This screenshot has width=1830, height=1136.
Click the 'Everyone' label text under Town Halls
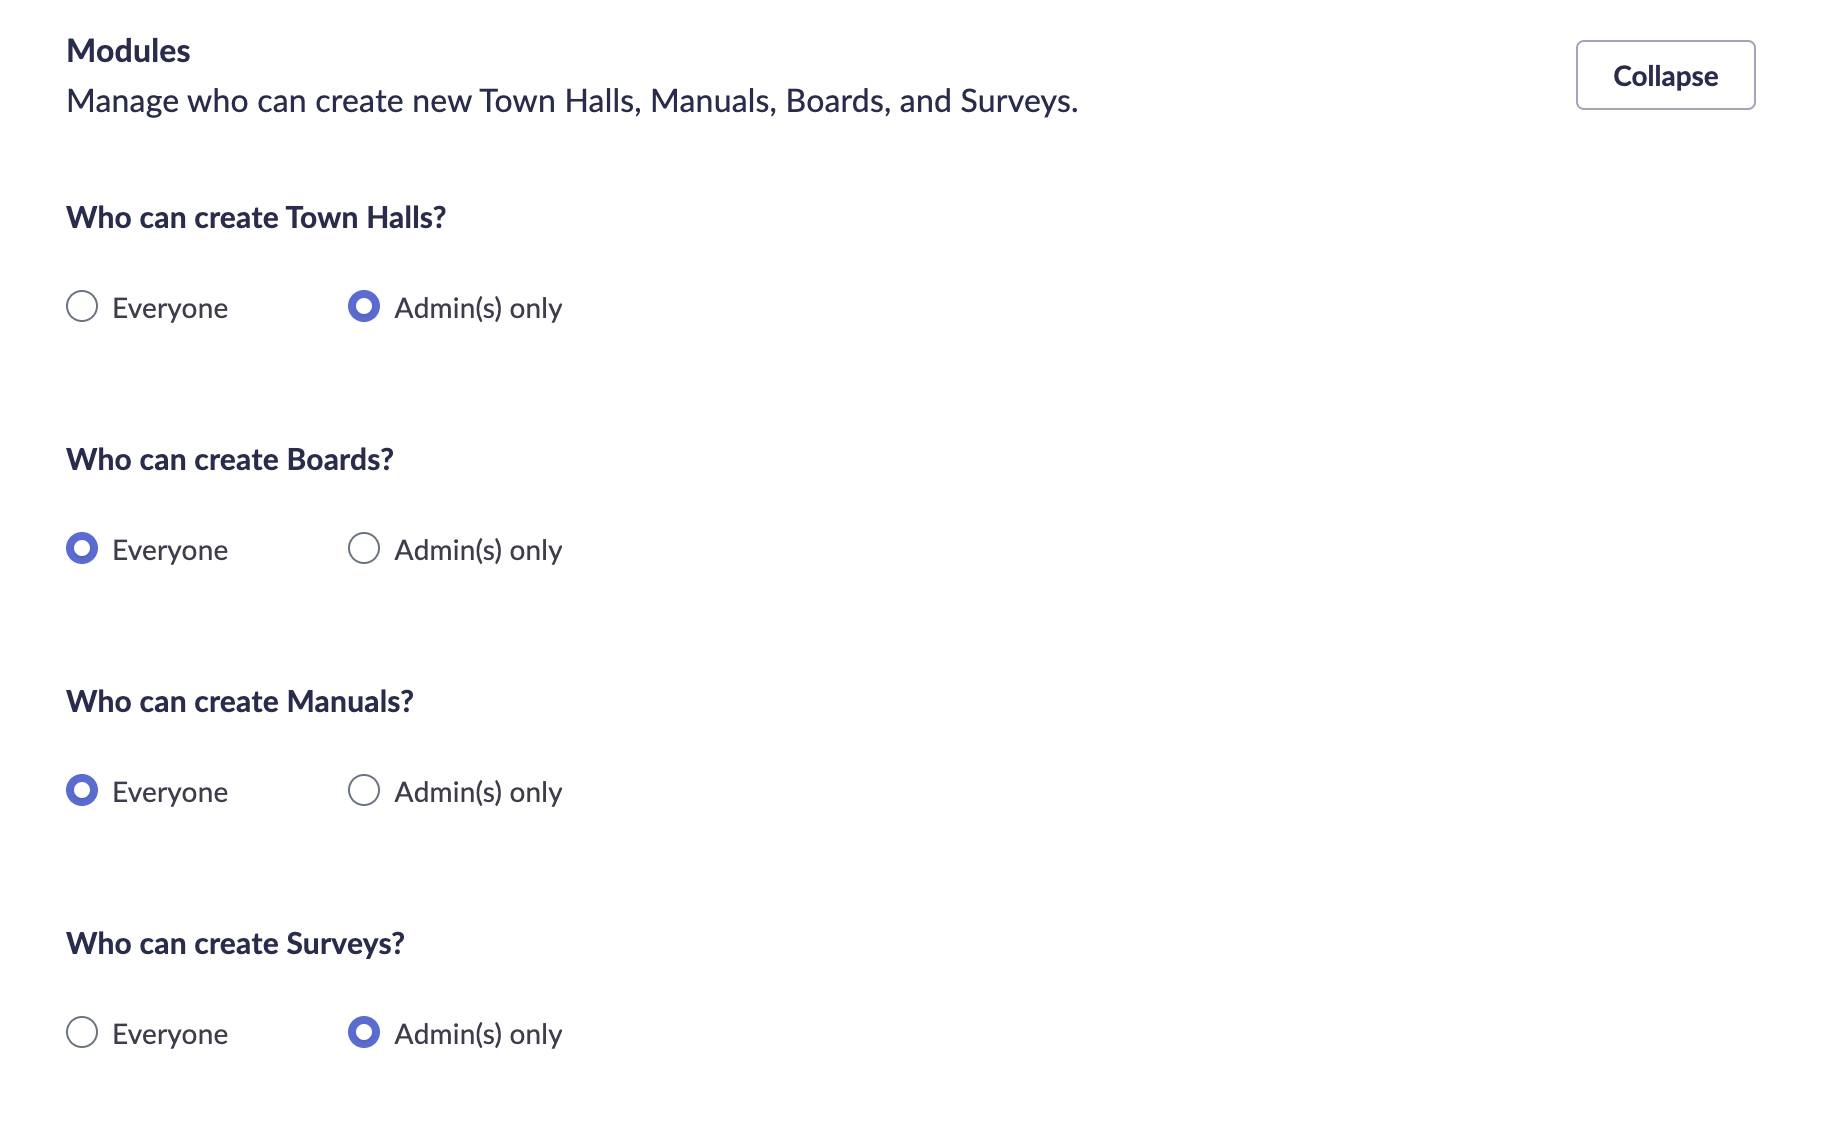170,308
